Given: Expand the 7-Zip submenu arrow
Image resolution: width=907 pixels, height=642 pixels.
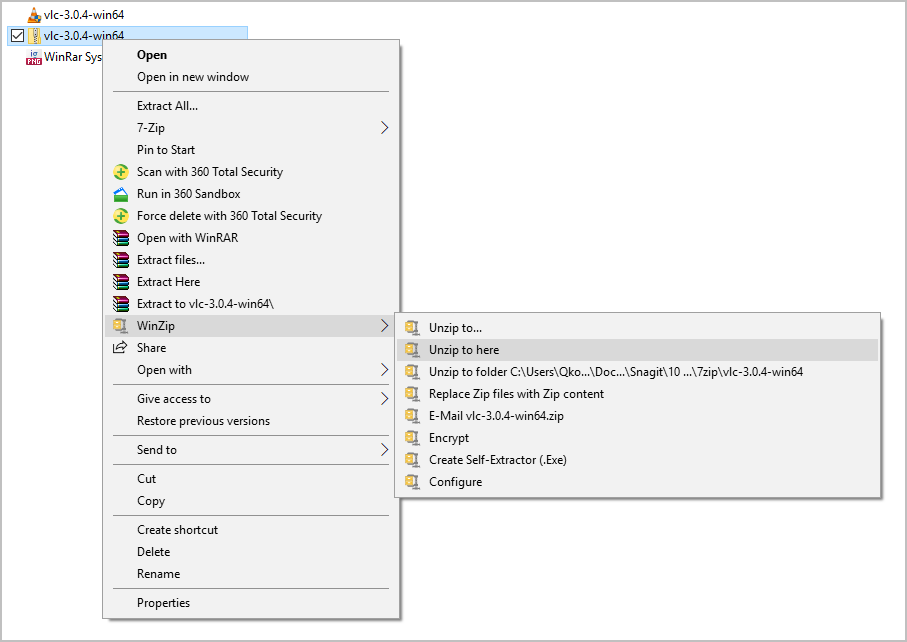Looking at the screenshot, I should coord(385,128).
